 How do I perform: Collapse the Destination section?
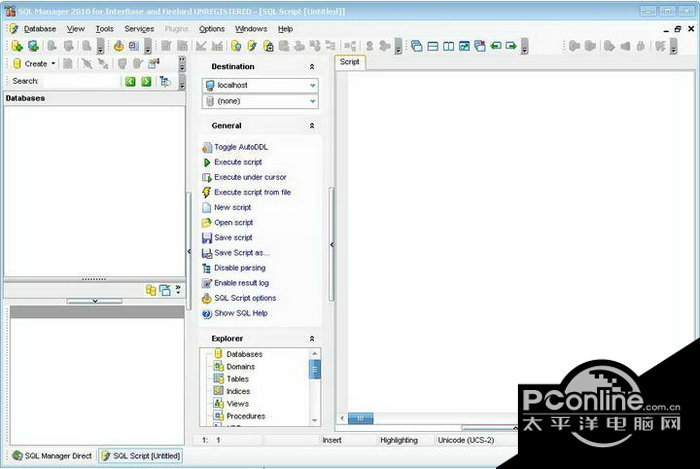click(312, 66)
